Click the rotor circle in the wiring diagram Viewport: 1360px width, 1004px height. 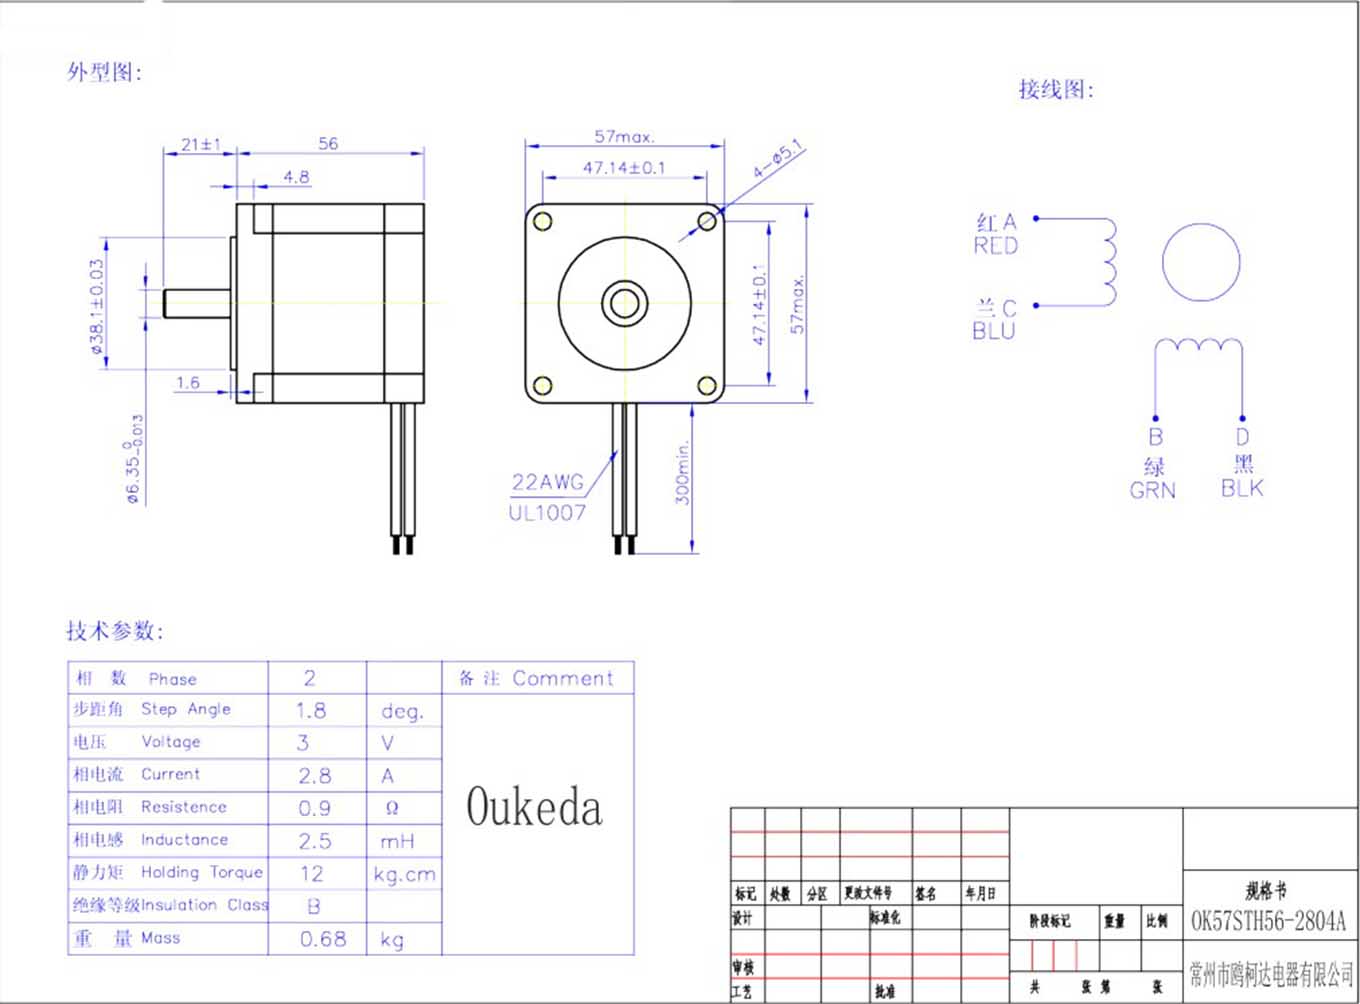[x=1201, y=262]
